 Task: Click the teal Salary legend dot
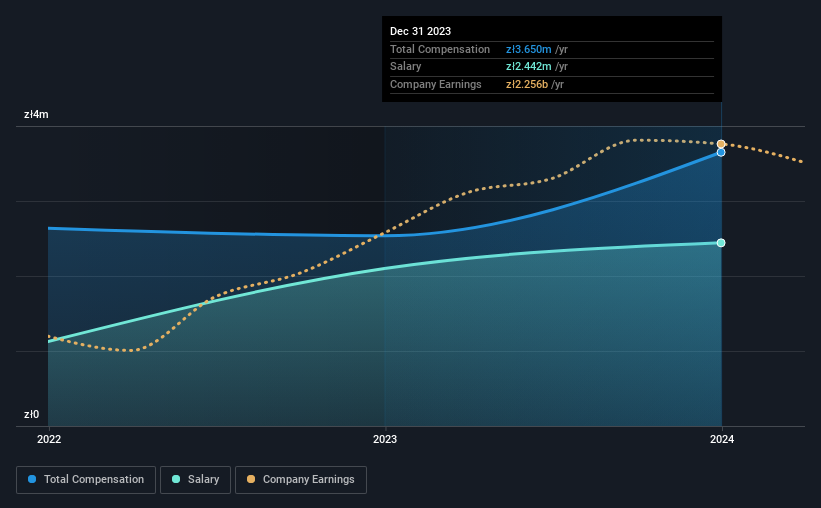coord(176,479)
